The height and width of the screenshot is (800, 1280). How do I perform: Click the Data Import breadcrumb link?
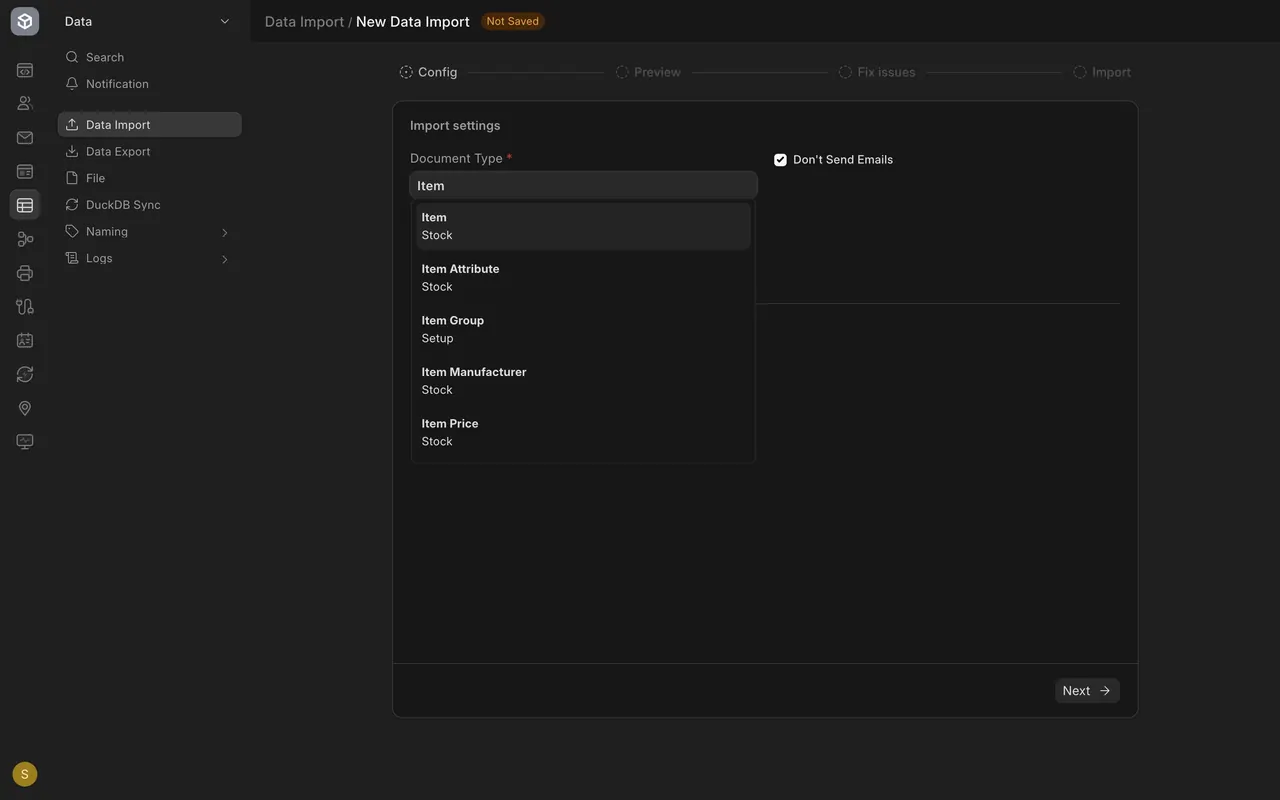(x=304, y=21)
